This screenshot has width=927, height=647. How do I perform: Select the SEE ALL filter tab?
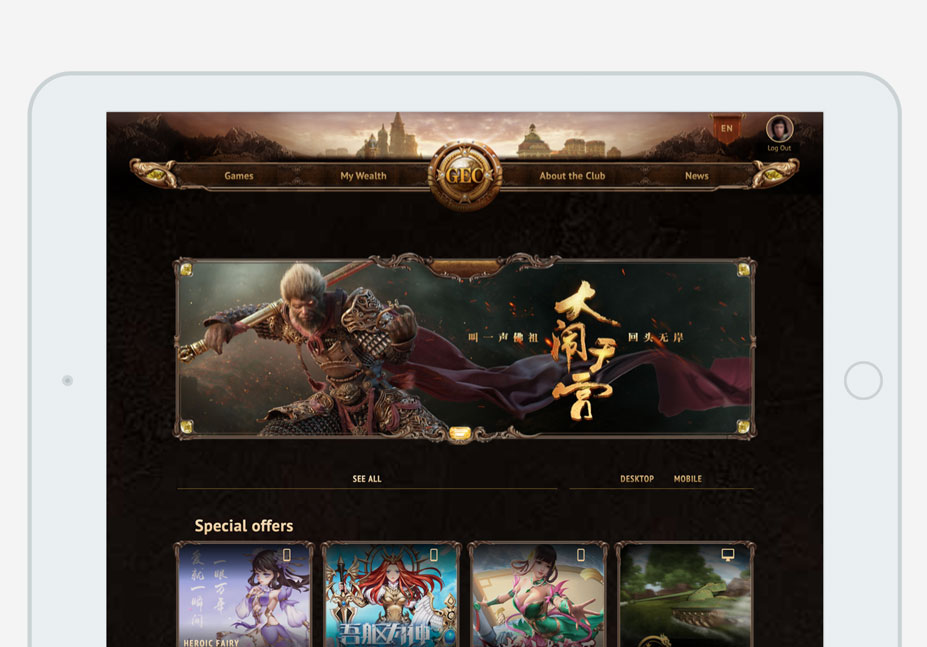[367, 479]
